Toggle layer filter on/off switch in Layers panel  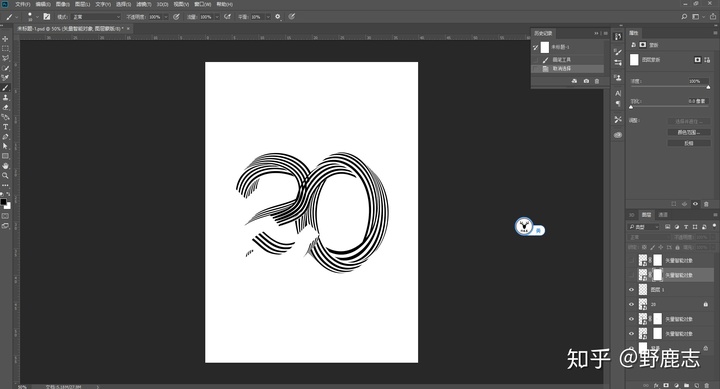714,226
